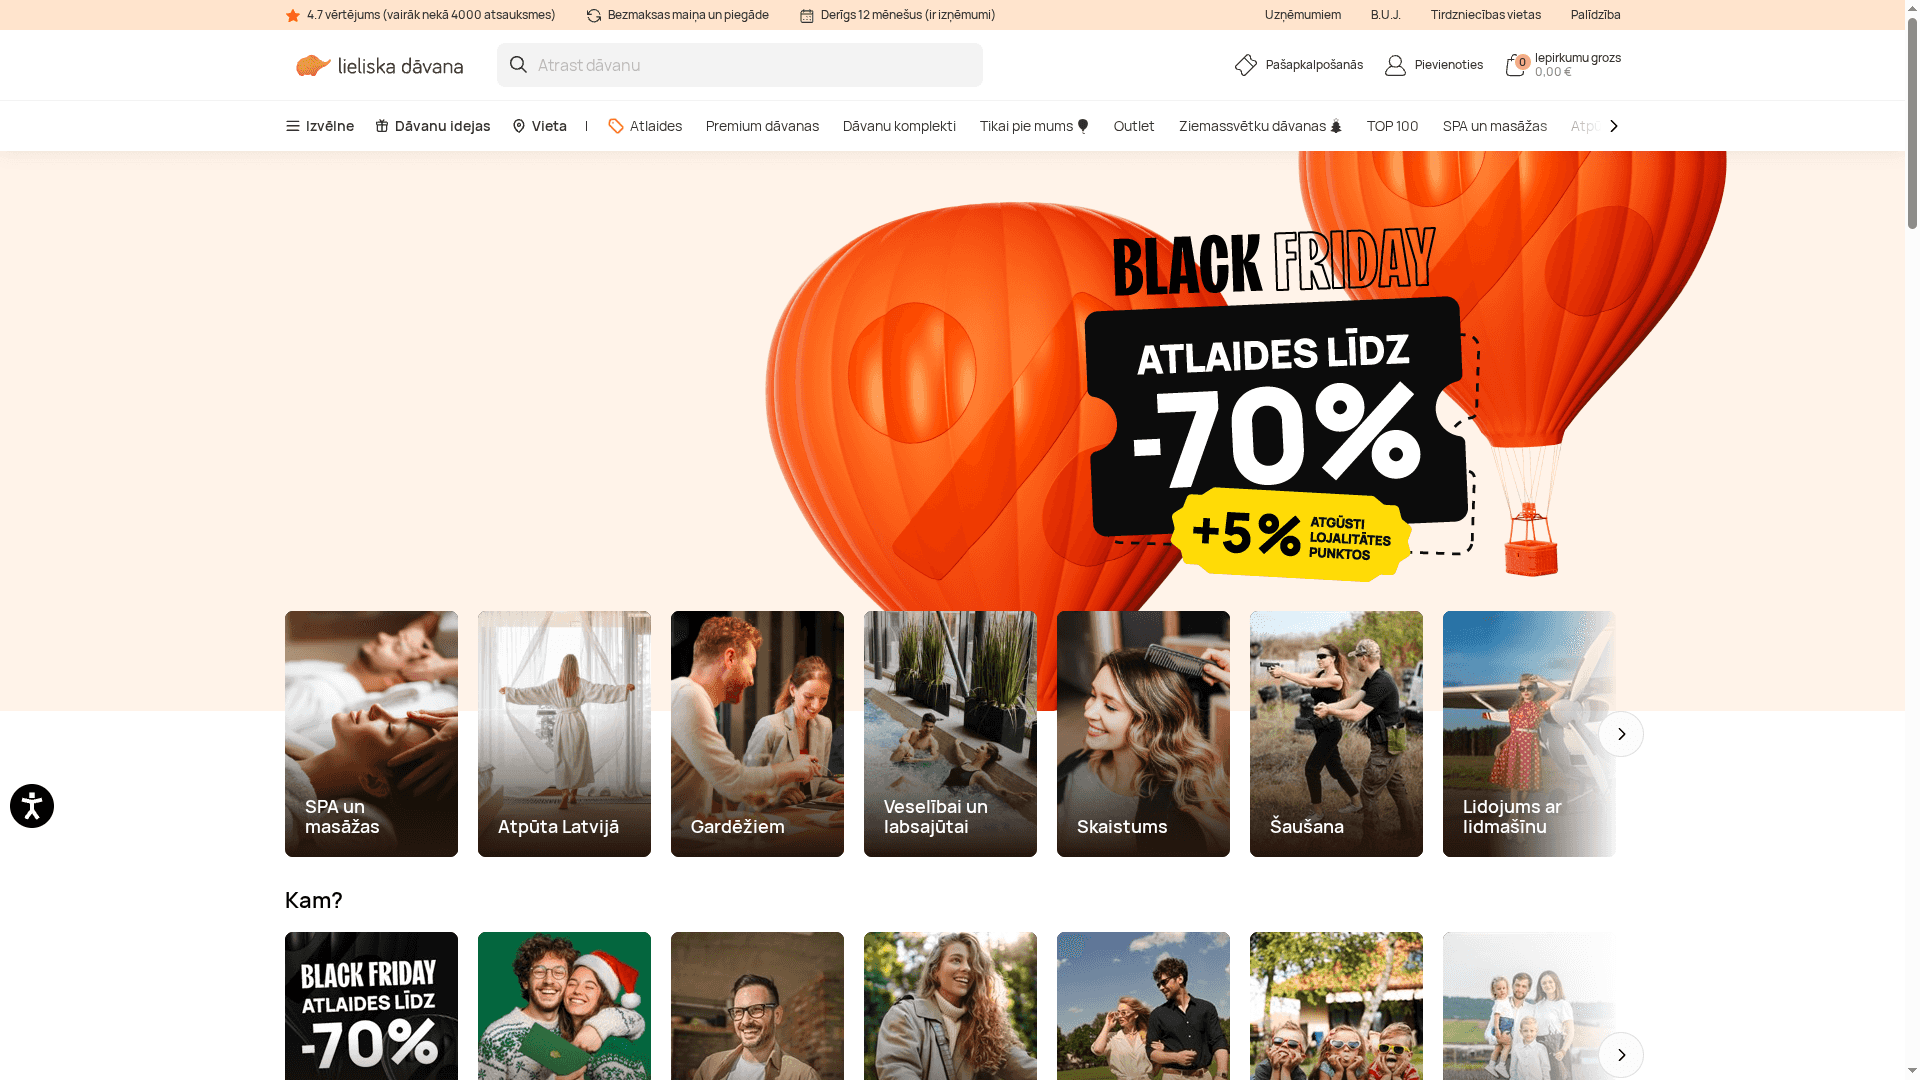
Task: Click inside the Atrast dāvanu search field
Action: (700, 64)
